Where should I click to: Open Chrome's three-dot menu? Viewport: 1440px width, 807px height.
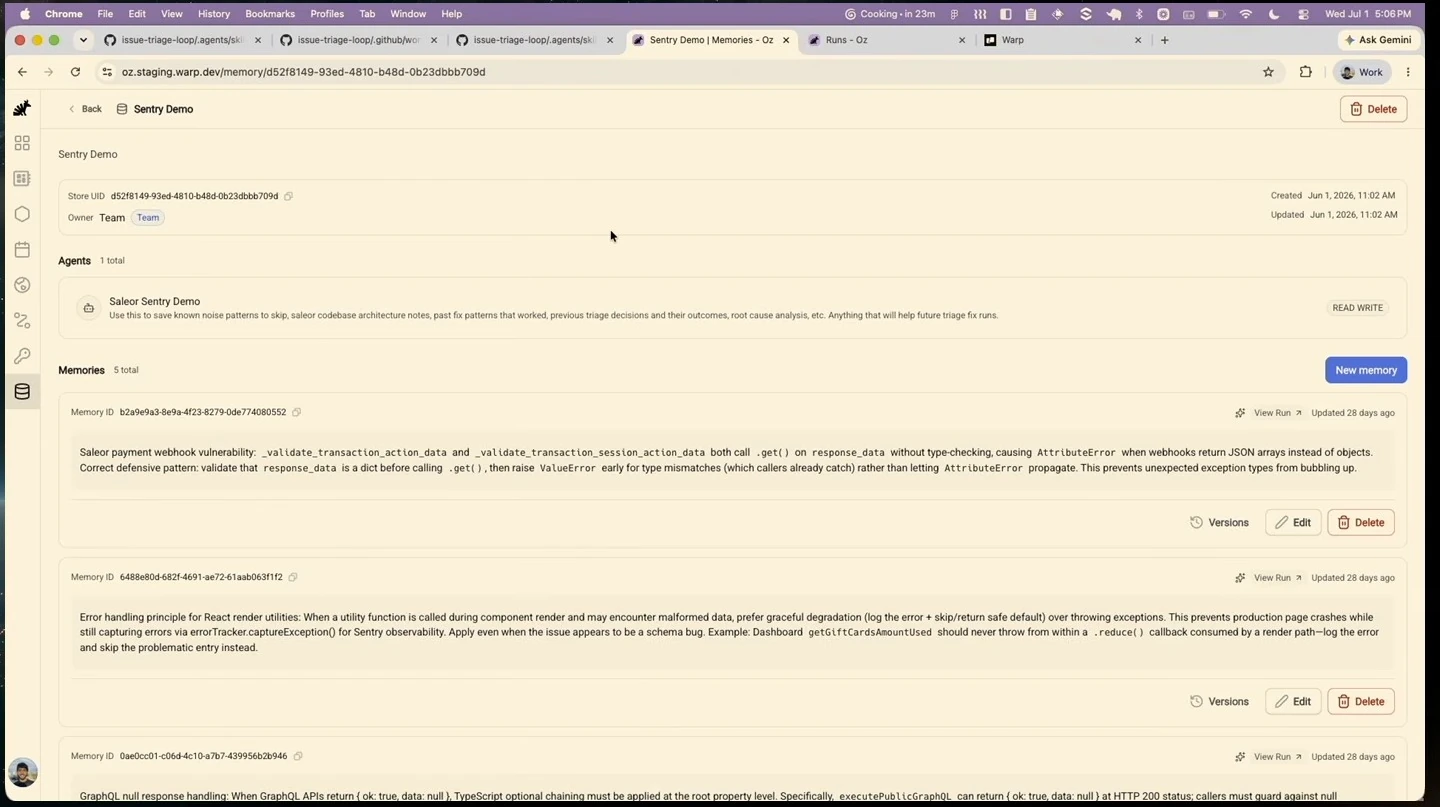1408,72
